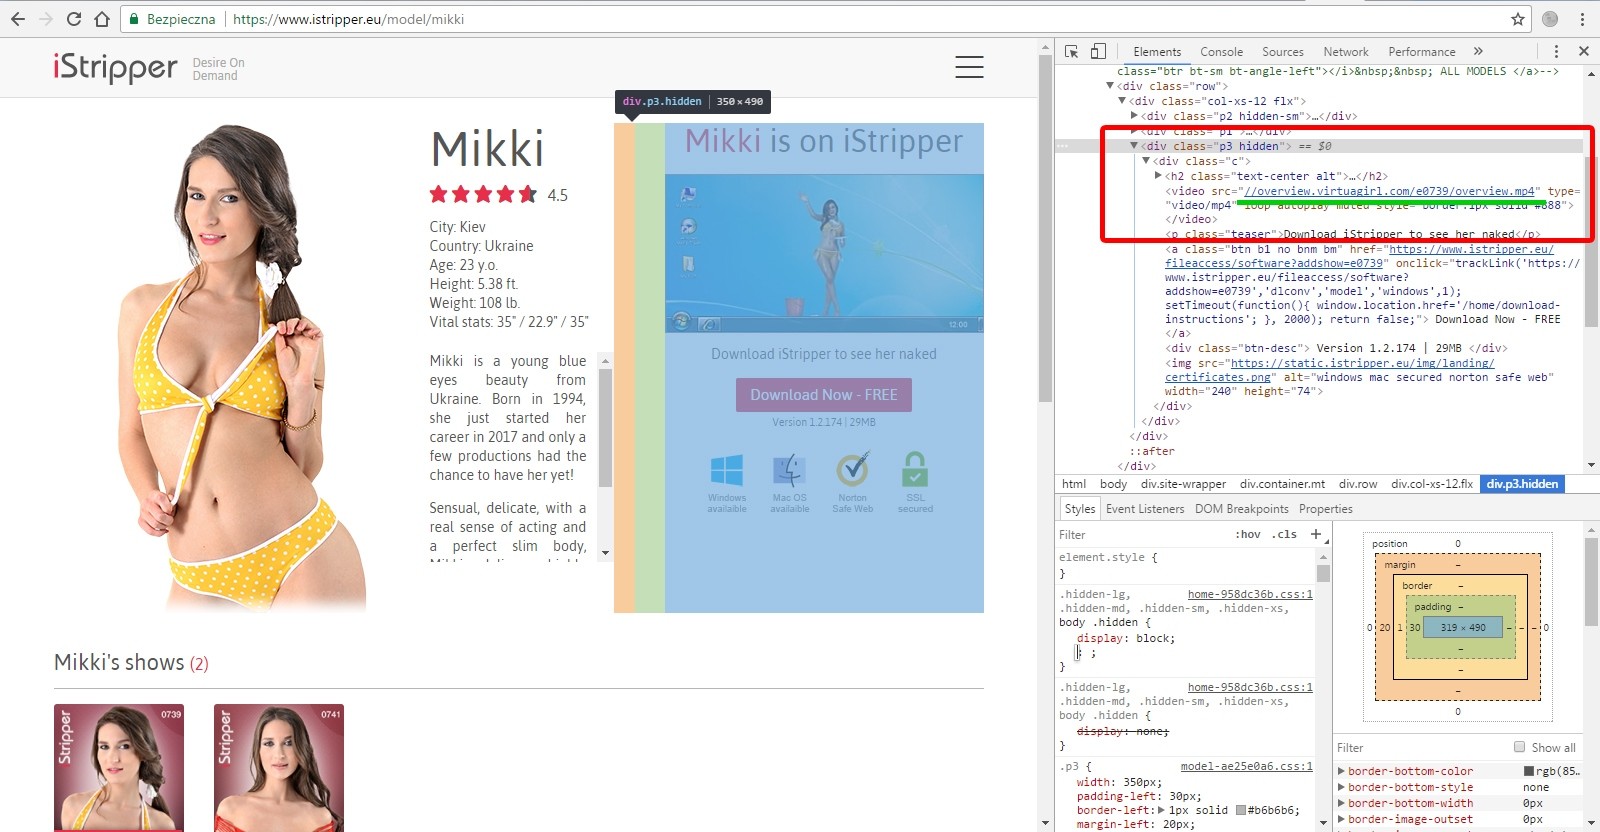Screen dimensions: 1600x832
Task: Toggle the :hov element state button
Action: (x=1248, y=534)
